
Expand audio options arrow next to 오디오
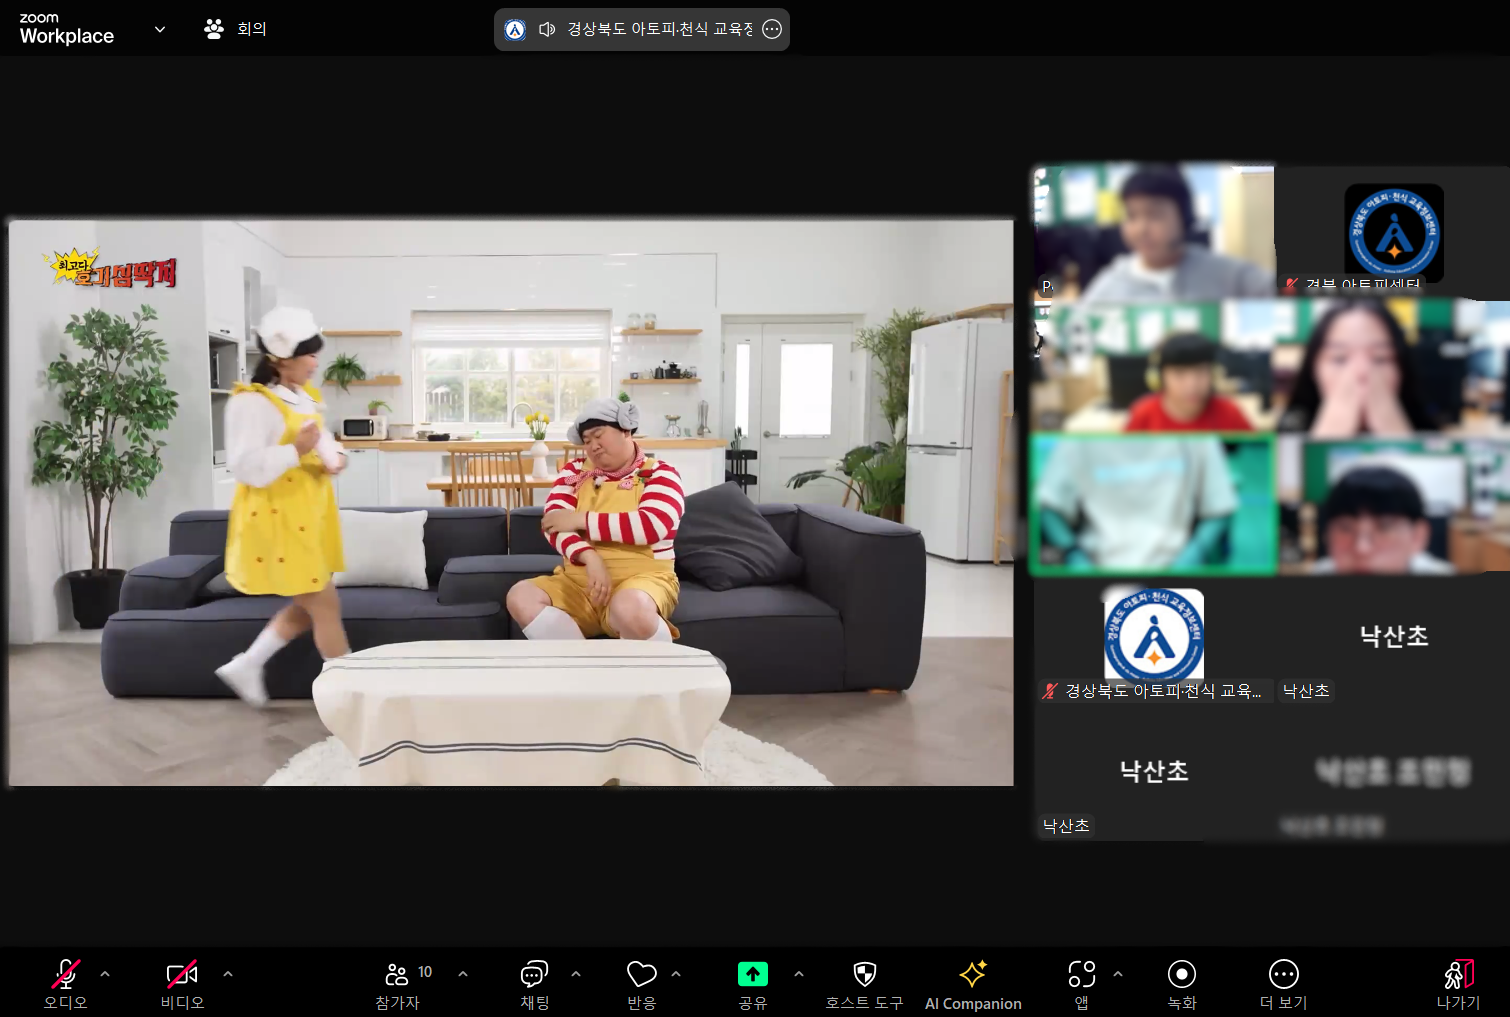coord(105,973)
